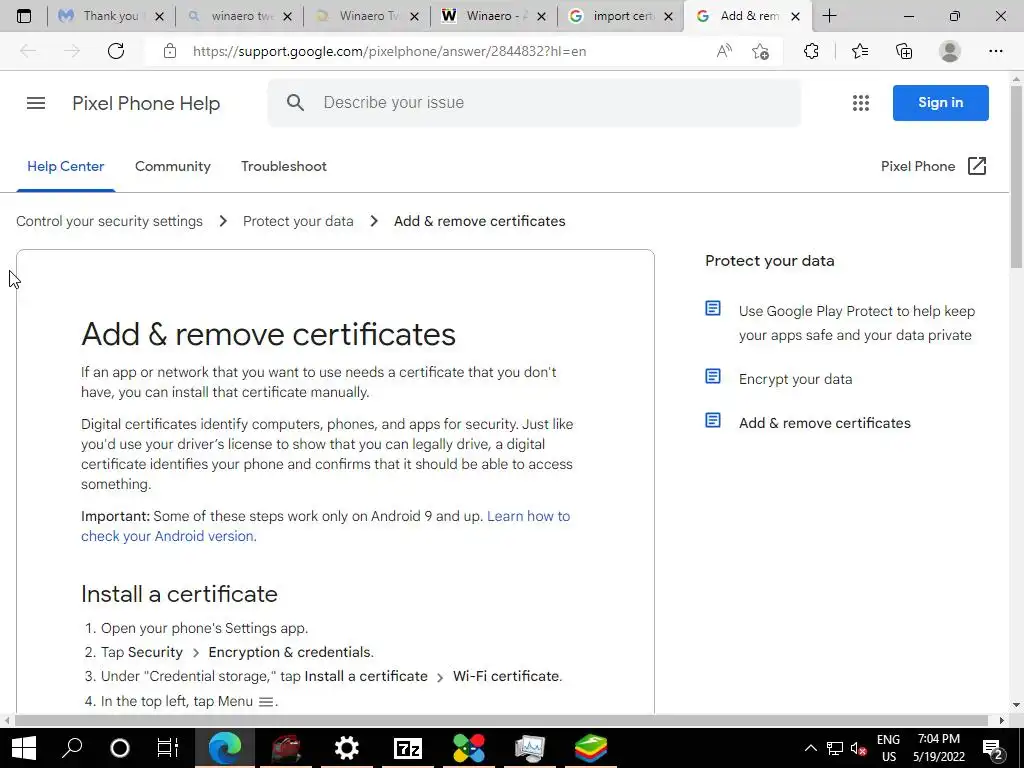Open the Pixel Phone Help hamburger menu

pos(36,103)
